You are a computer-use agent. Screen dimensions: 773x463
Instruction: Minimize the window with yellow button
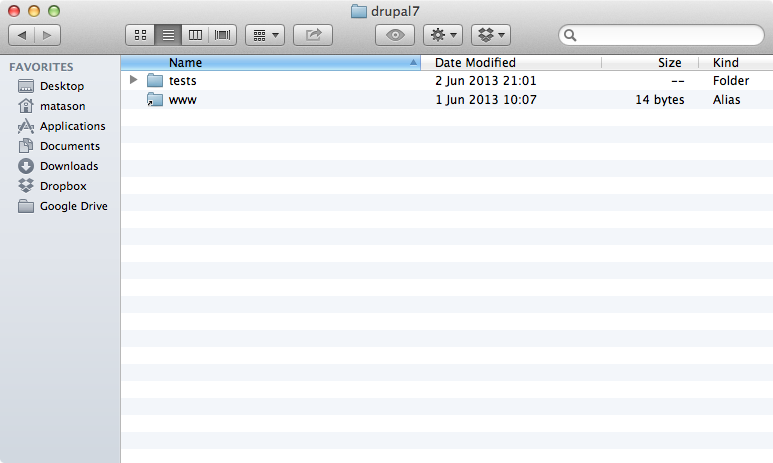coord(34,11)
